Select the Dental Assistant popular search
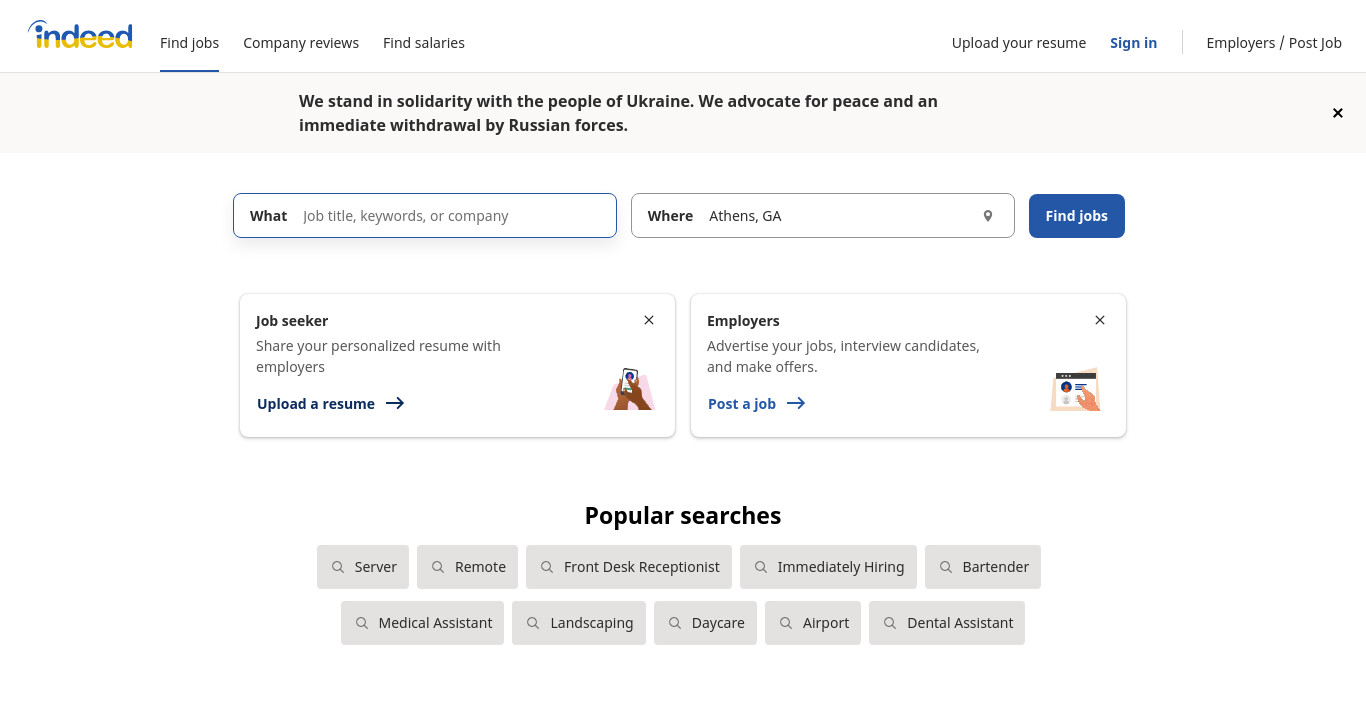Image resolution: width=1366 pixels, height=720 pixels. [x=947, y=623]
